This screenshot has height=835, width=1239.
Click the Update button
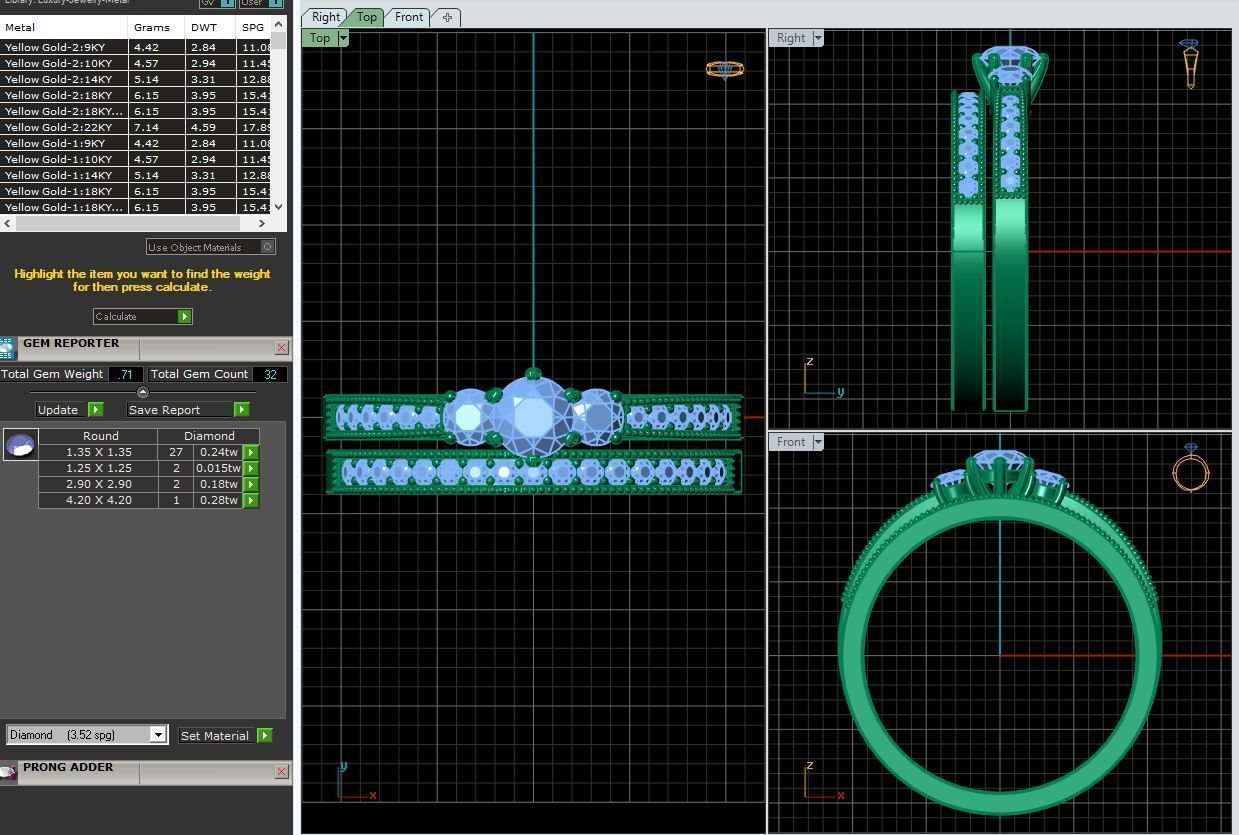tap(58, 409)
